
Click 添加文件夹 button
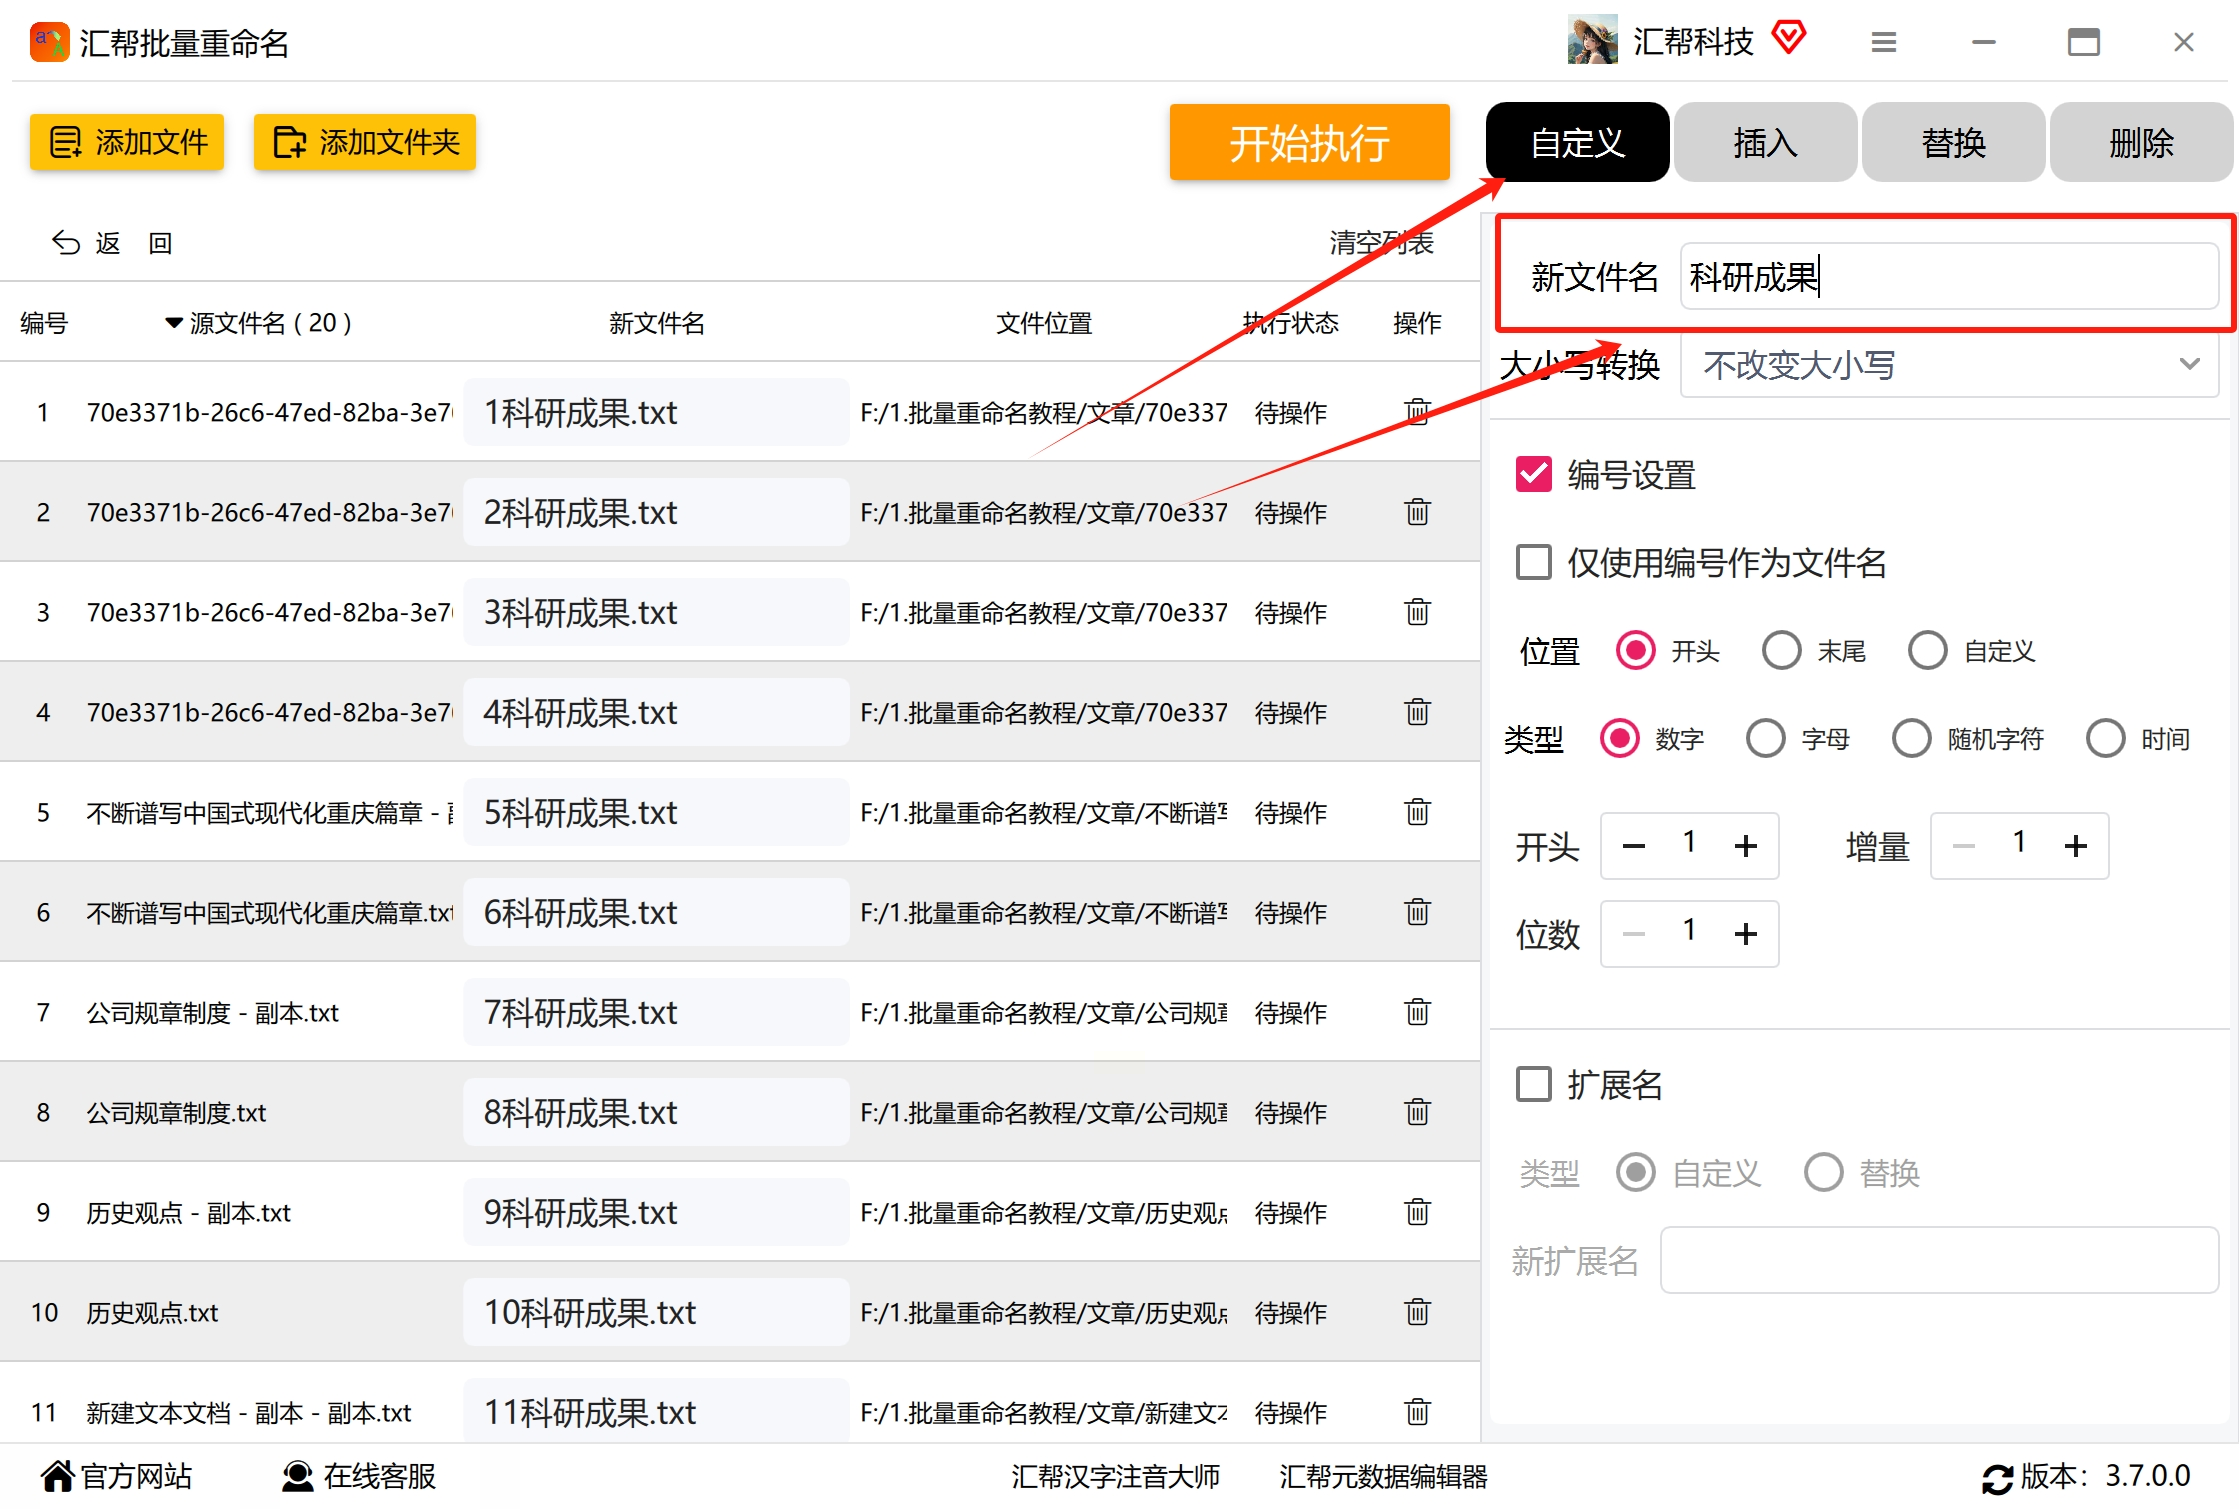(x=365, y=142)
